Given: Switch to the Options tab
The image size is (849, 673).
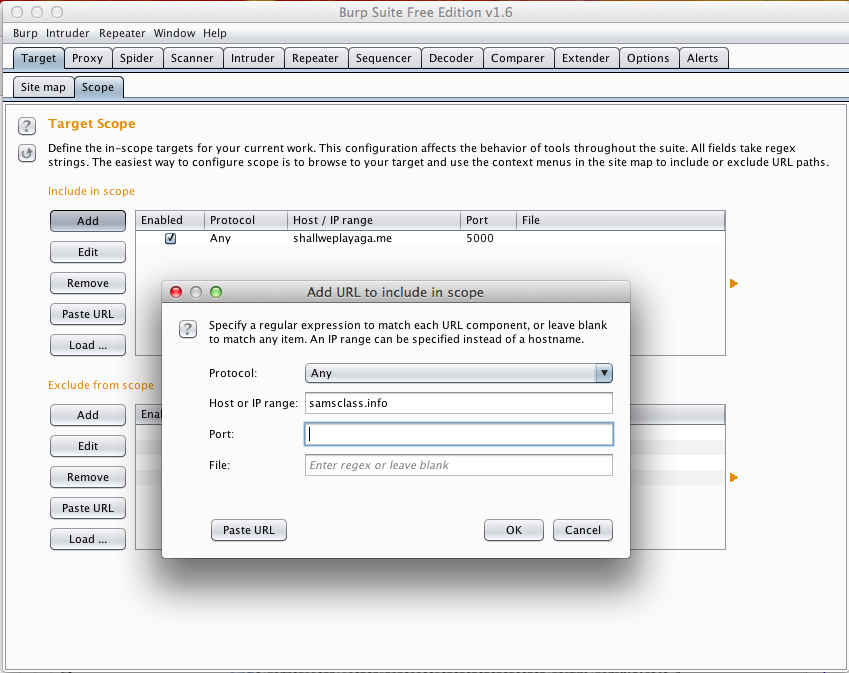Looking at the screenshot, I should click(648, 58).
